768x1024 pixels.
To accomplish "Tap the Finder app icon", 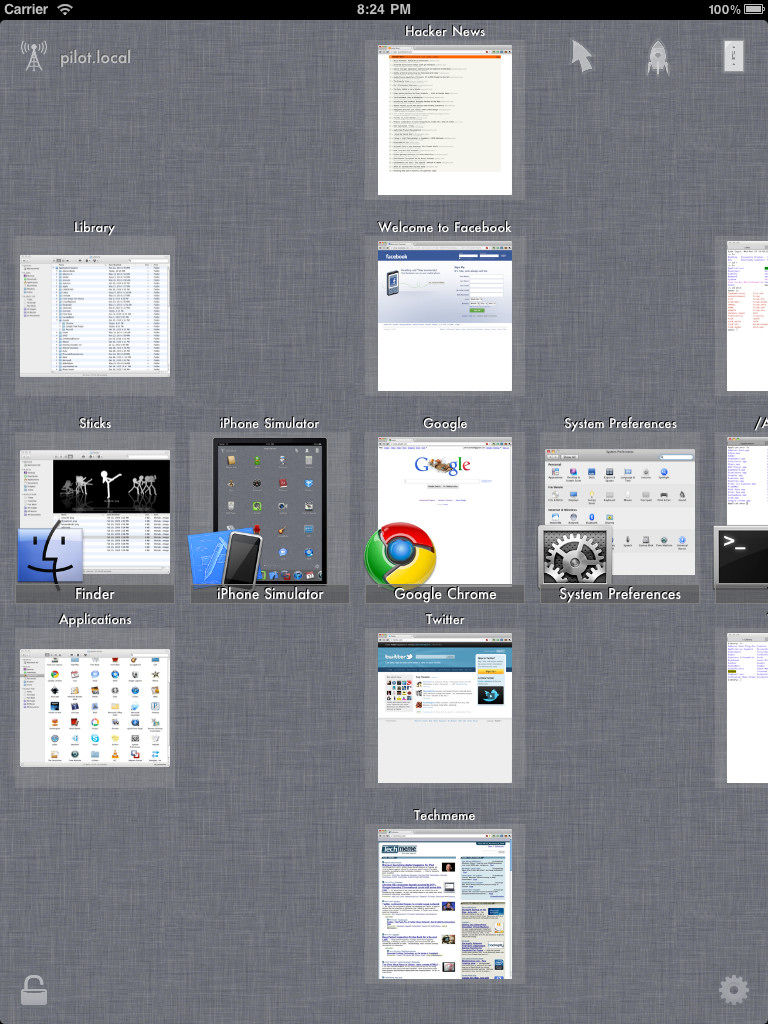I will tap(49, 555).
